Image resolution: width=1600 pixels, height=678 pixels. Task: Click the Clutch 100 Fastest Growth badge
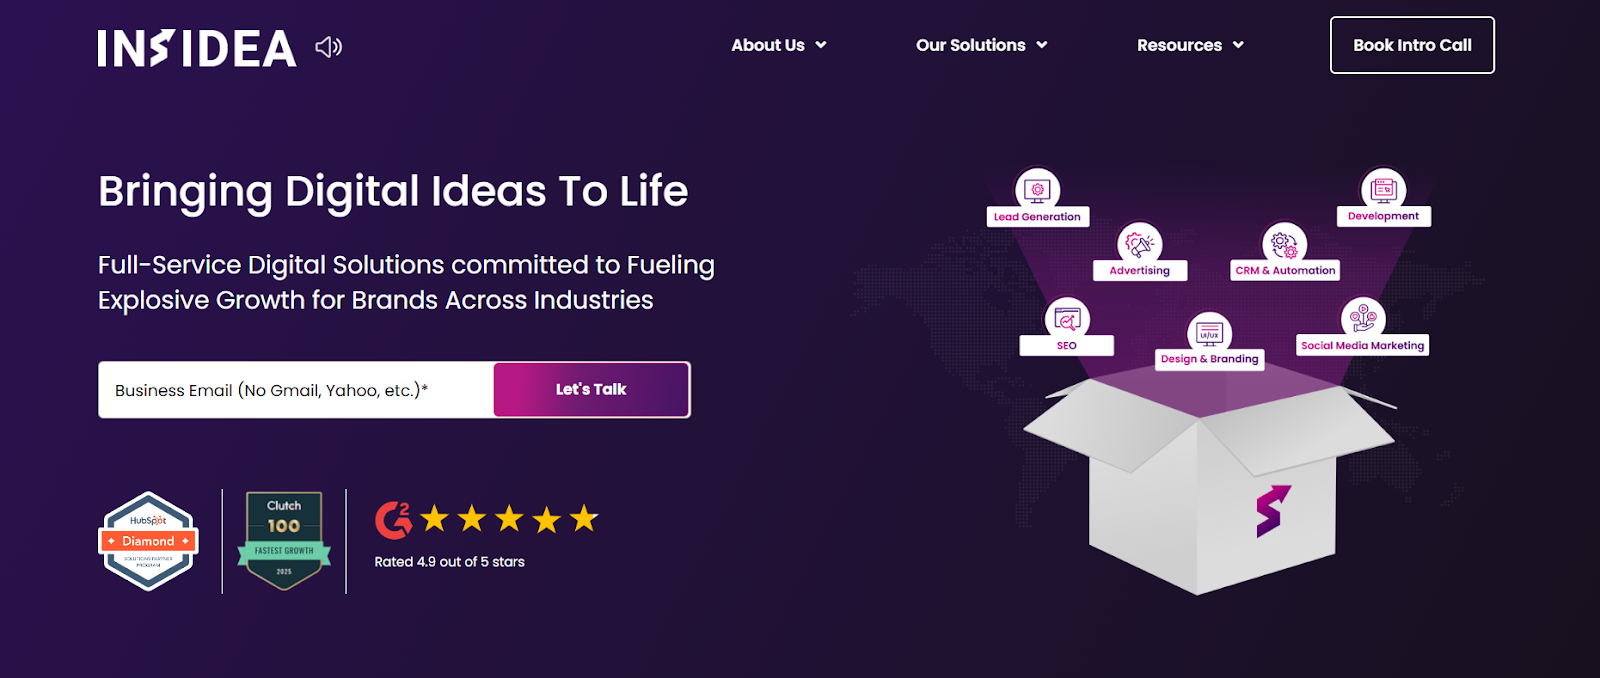click(284, 540)
